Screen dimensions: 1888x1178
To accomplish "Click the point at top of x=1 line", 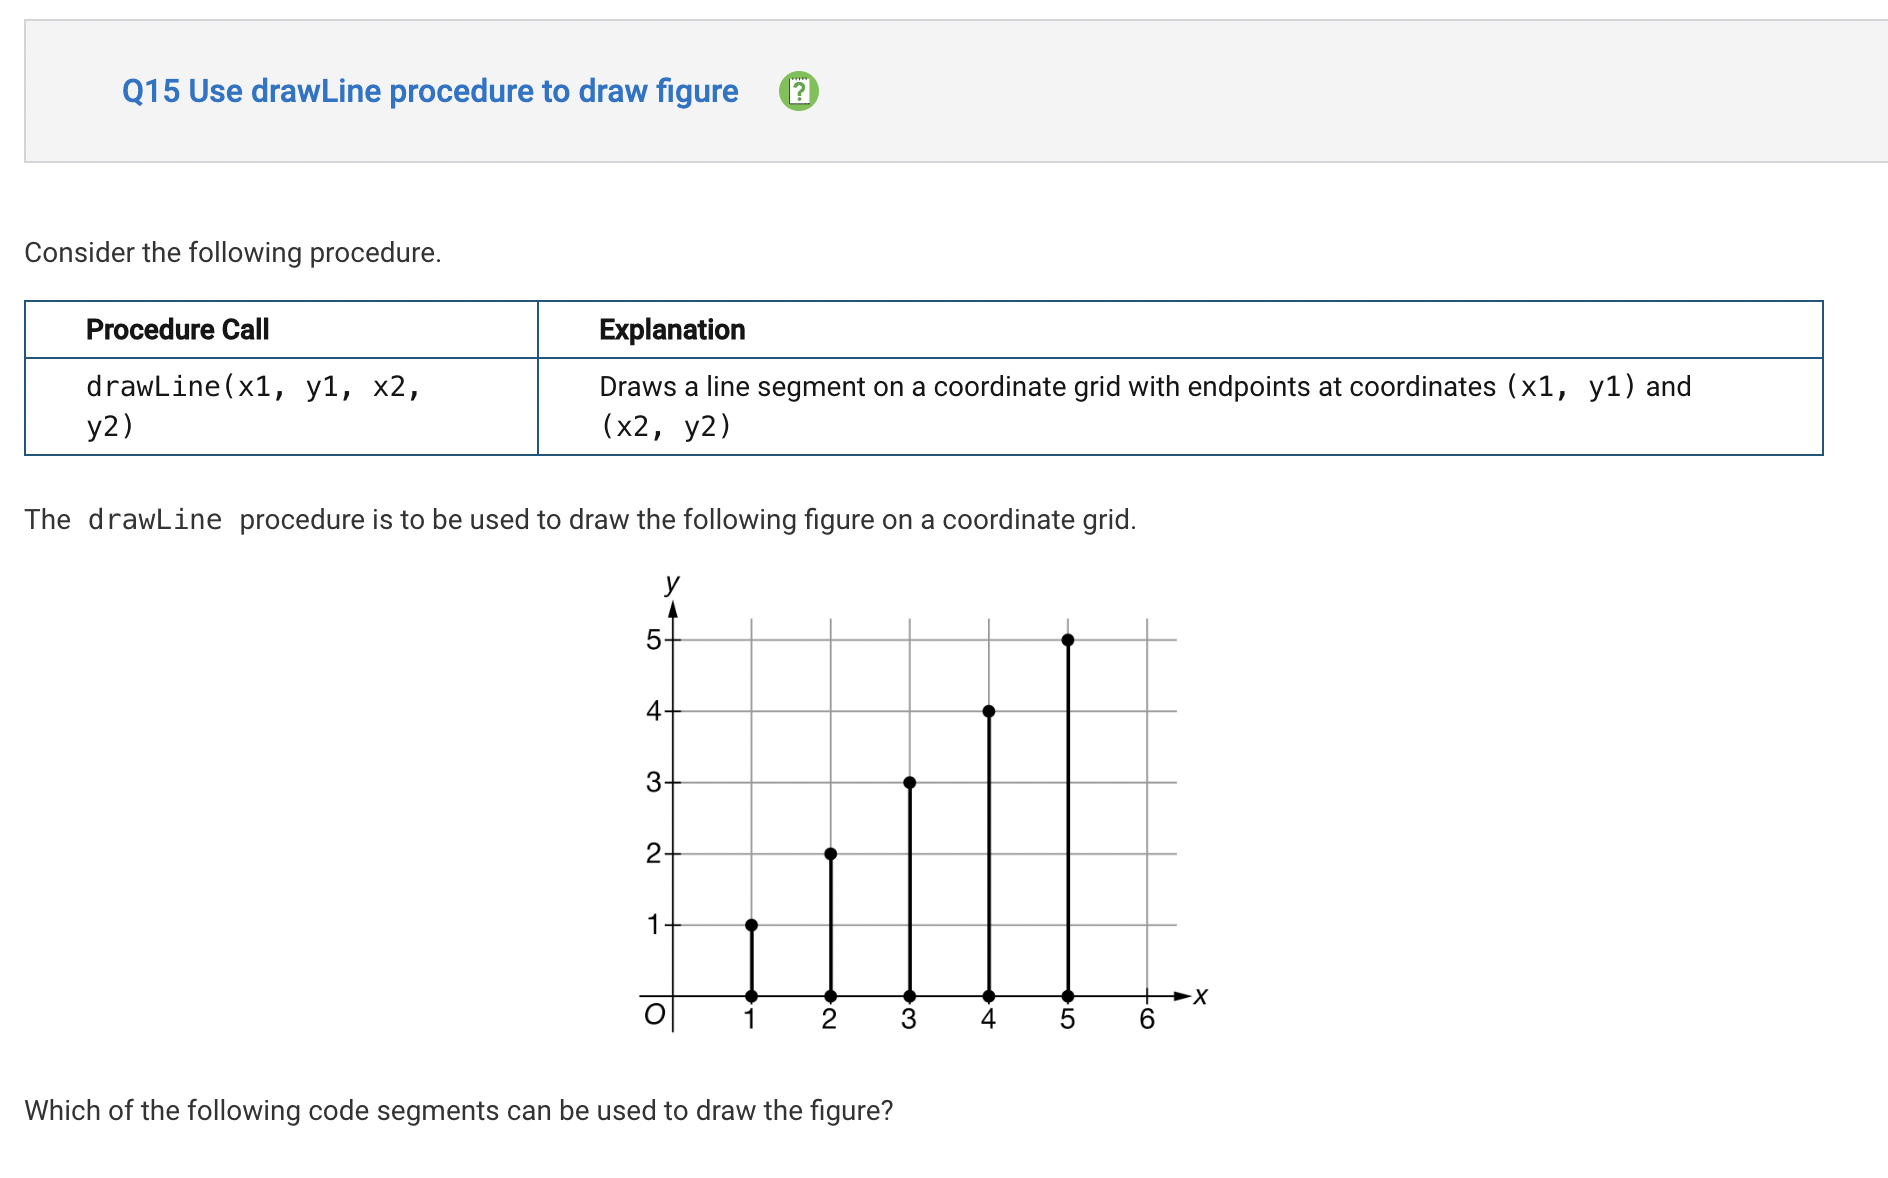I will coord(751,925).
